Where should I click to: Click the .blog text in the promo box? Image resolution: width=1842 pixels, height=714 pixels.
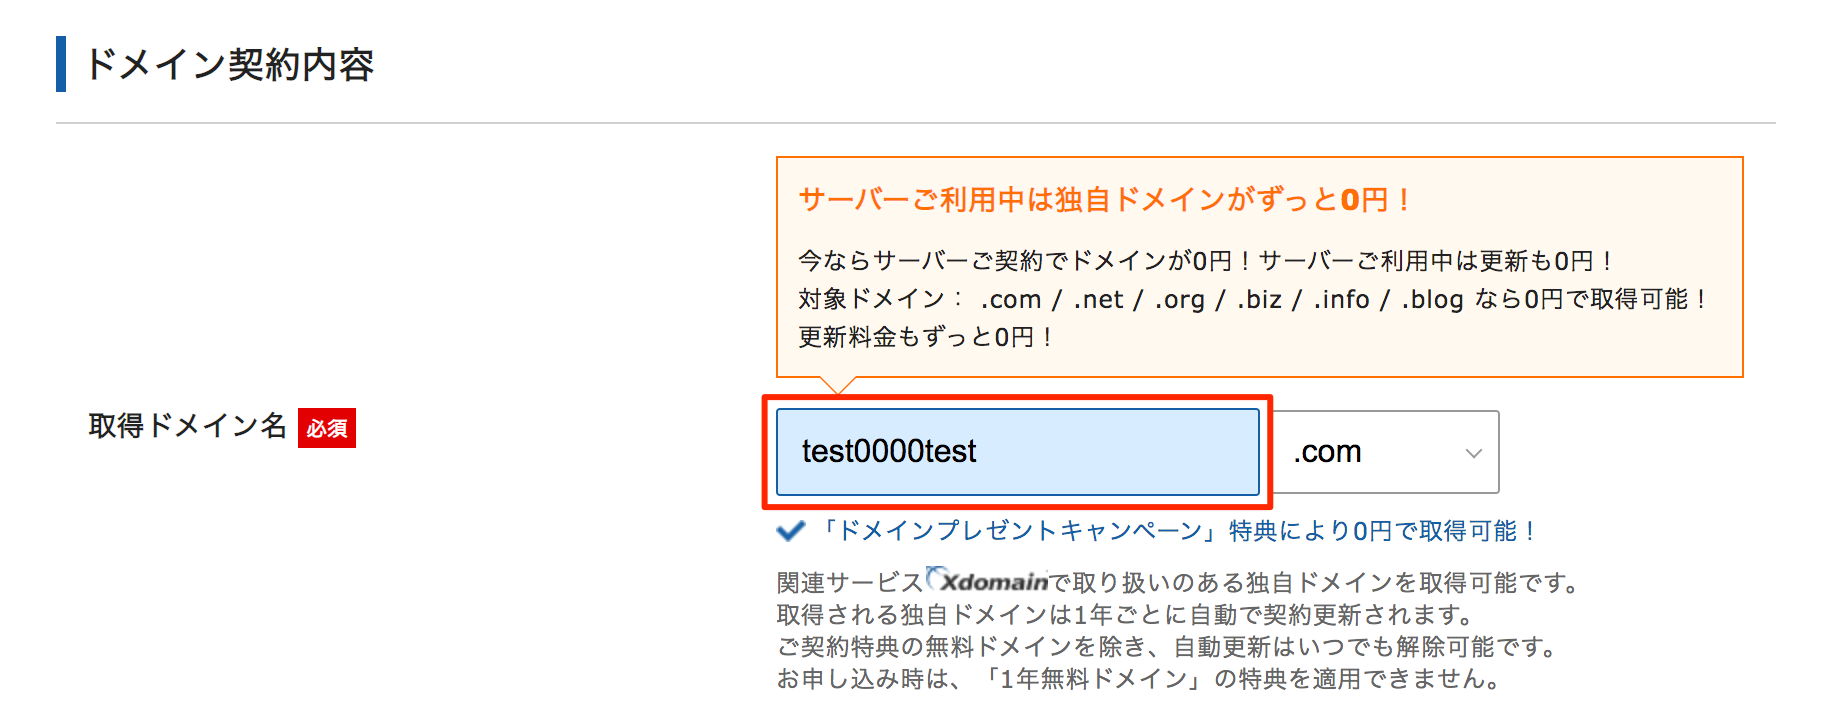point(1432,299)
